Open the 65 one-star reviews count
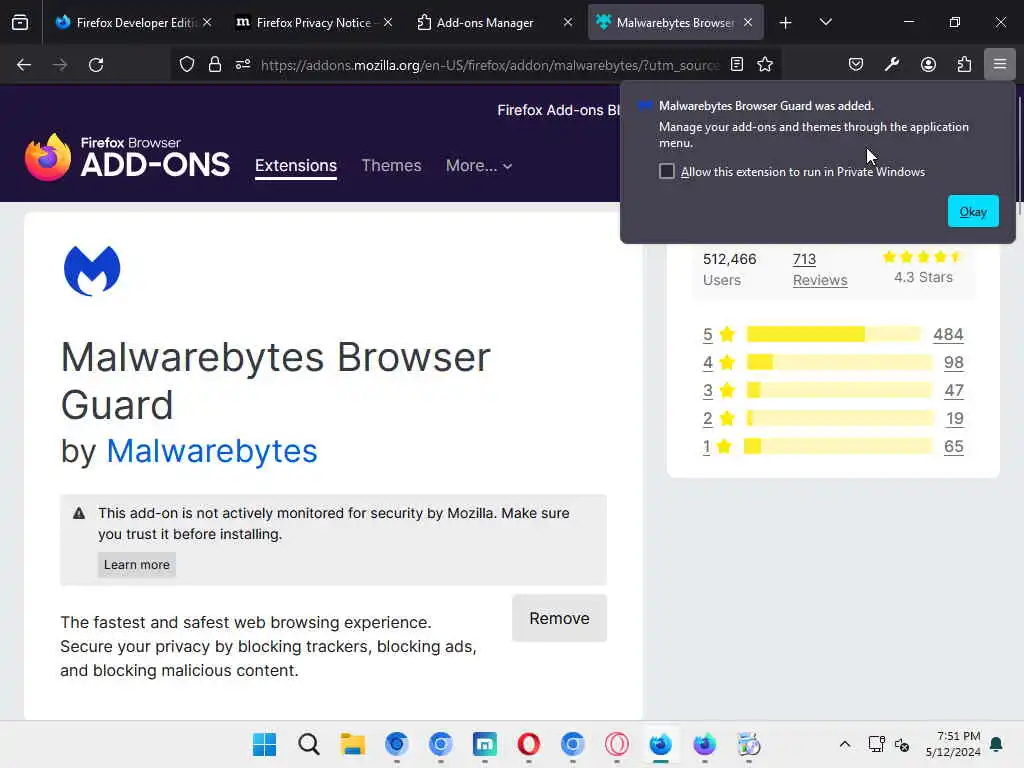Viewport: 1024px width, 768px height. 953,447
